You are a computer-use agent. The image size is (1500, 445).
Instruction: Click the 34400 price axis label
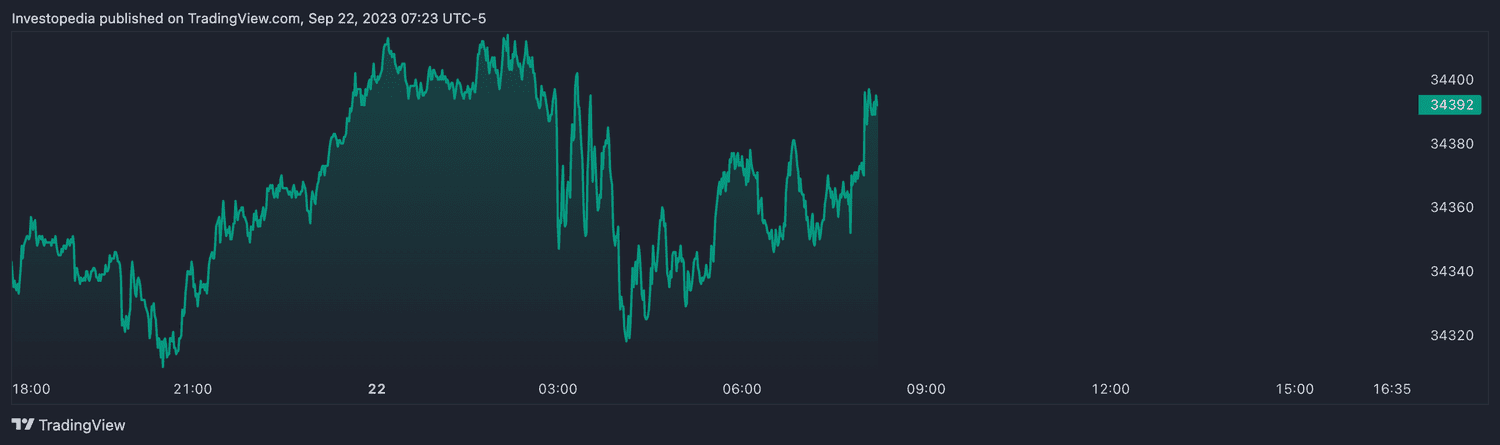(1452, 80)
